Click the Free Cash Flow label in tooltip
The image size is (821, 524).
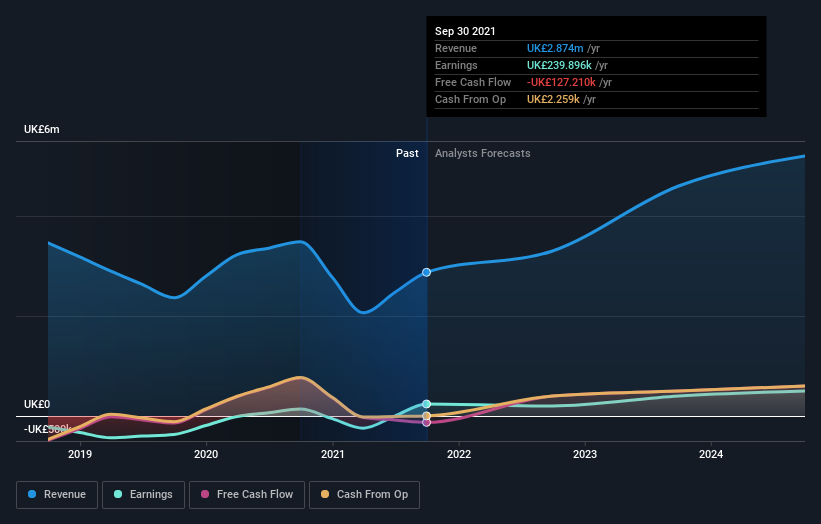click(473, 82)
